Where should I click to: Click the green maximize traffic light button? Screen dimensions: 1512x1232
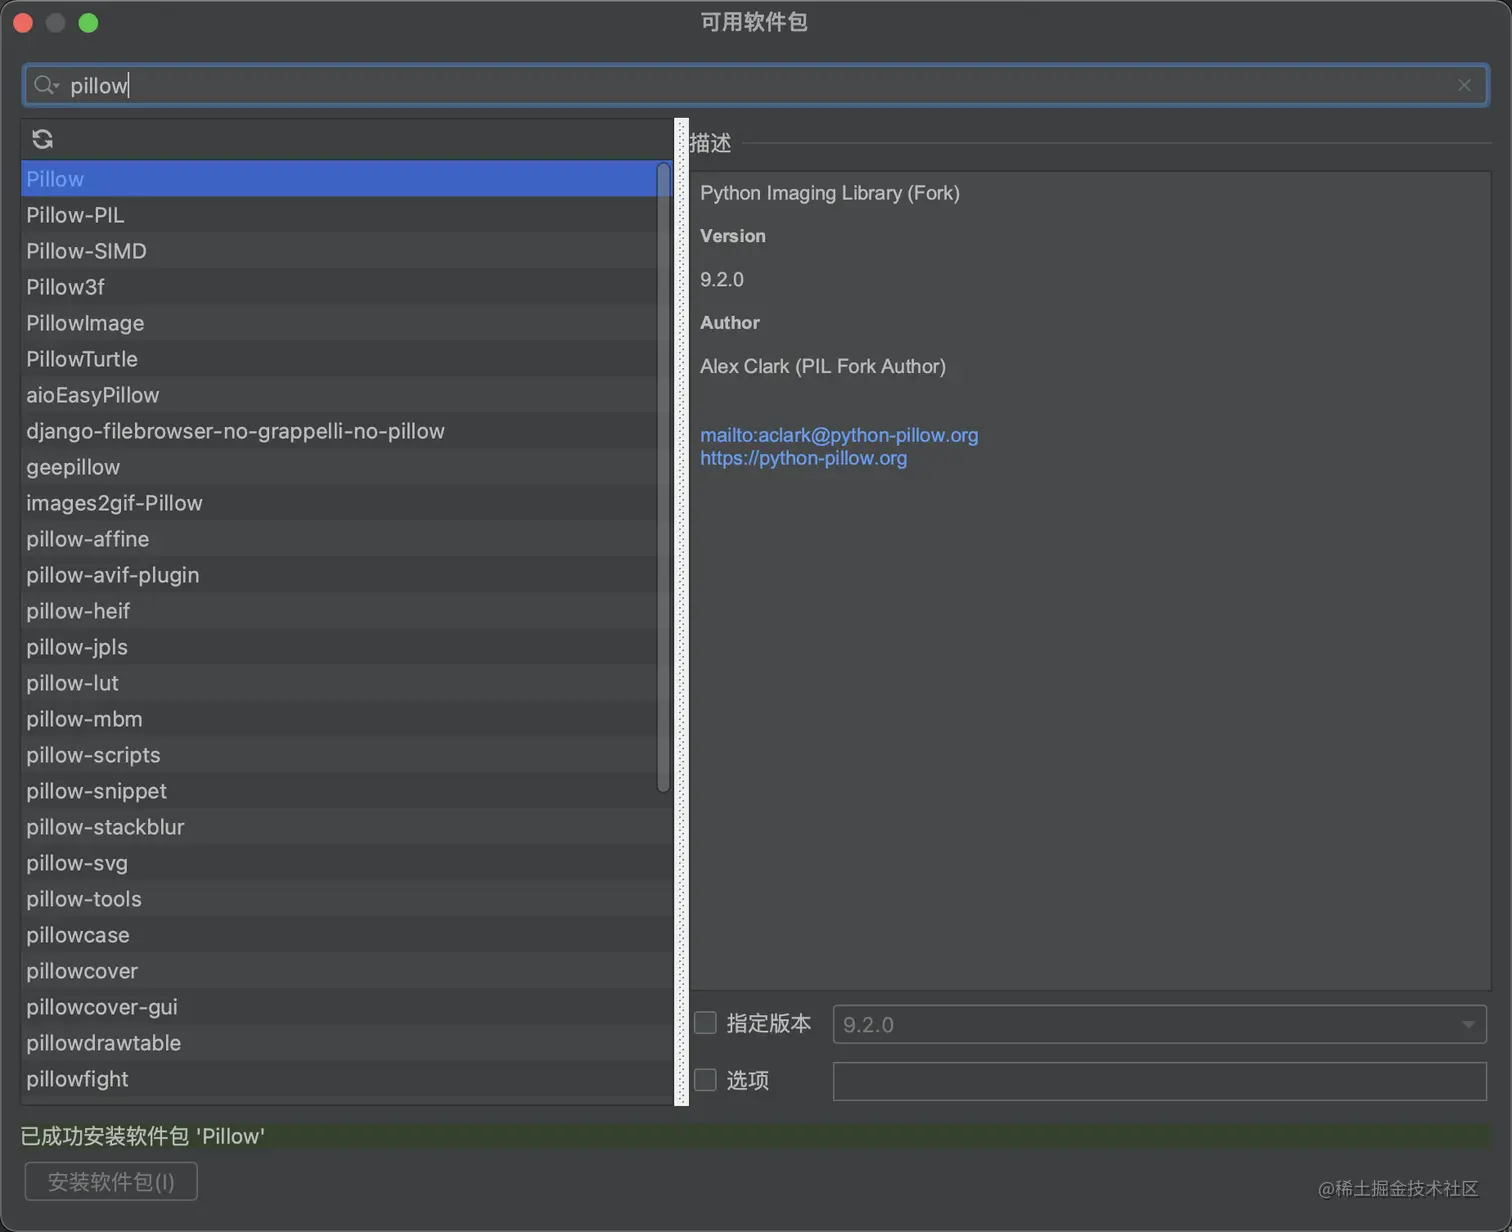click(88, 22)
